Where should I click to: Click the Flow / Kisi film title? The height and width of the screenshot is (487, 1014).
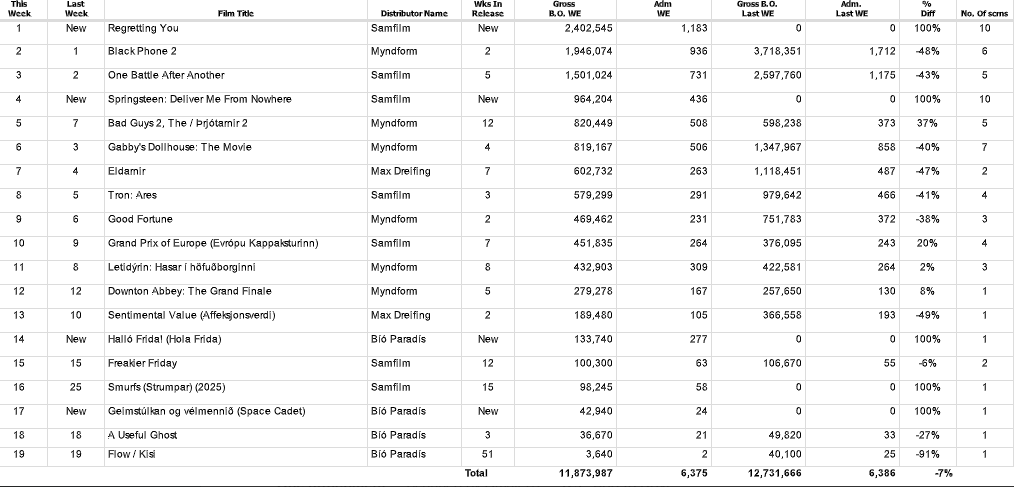132,454
